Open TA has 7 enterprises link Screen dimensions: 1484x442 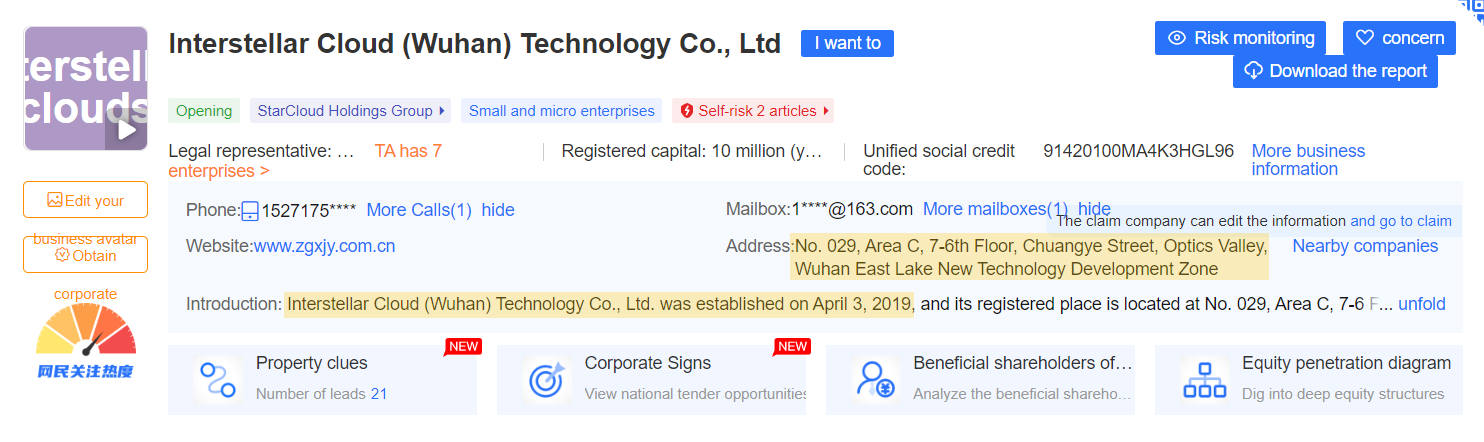pyautogui.click(x=305, y=161)
